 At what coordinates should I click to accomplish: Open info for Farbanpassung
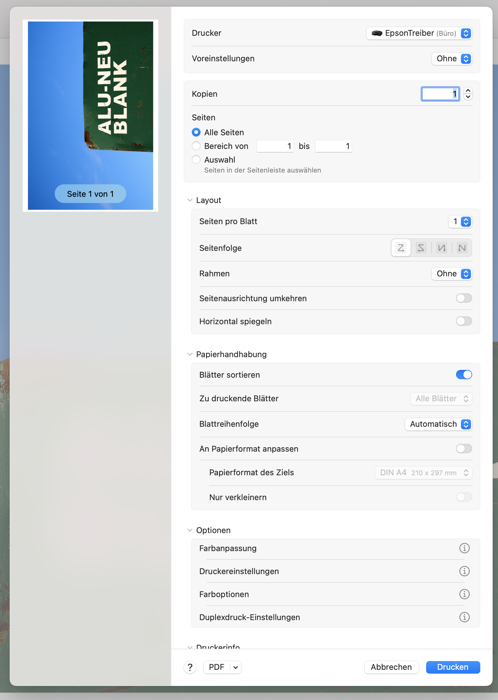pyautogui.click(x=464, y=548)
